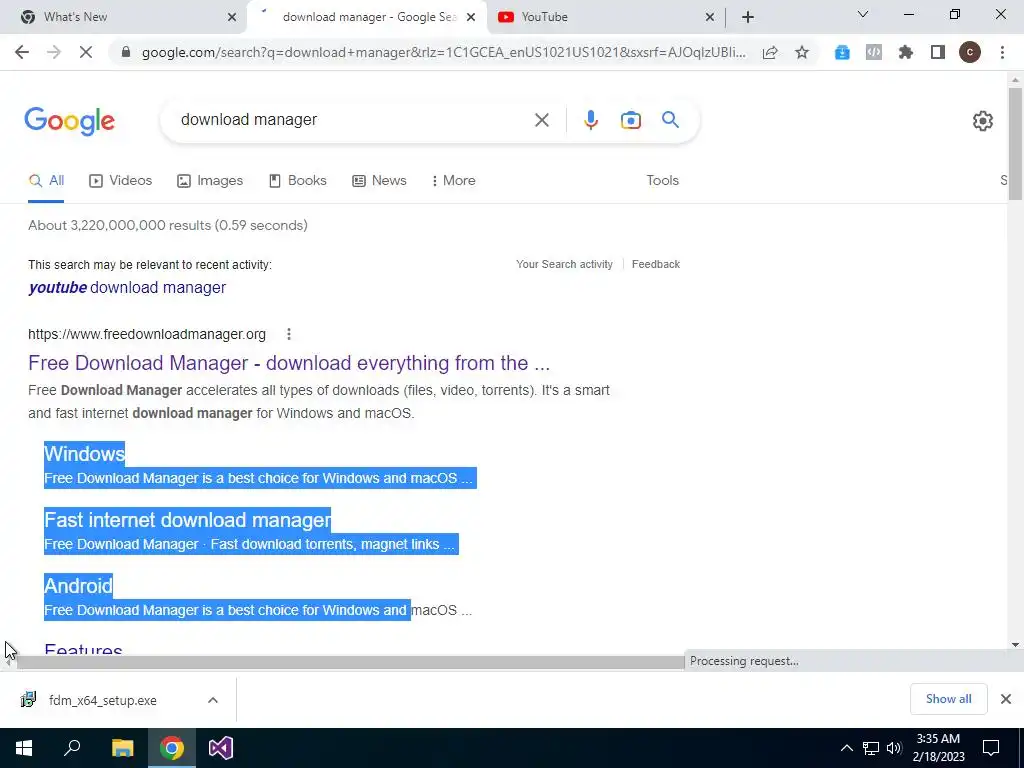The width and height of the screenshot is (1024, 768).
Task: Search by image with the camera icon
Action: (x=630, y=120)
